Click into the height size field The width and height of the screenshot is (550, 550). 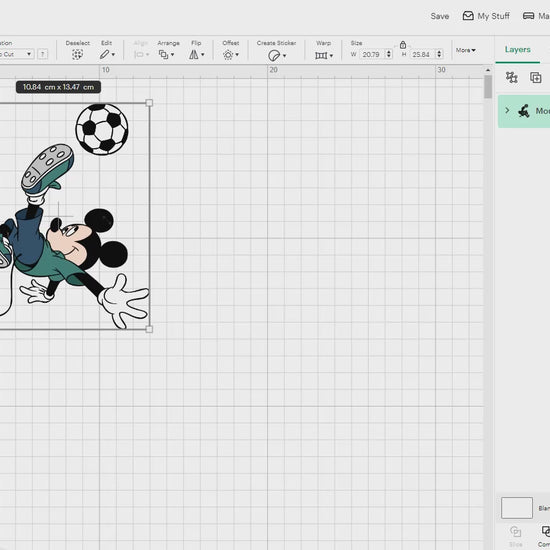tap(422, 54)
